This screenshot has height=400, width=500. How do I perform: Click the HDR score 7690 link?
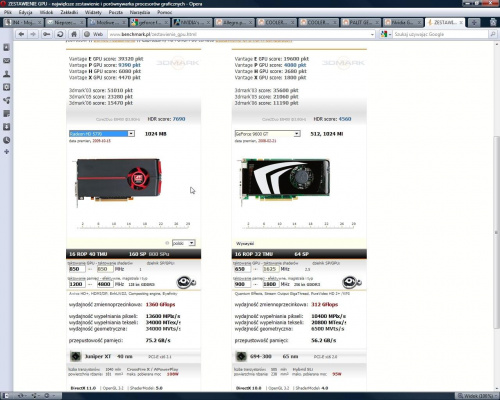[x=179, y=119]
